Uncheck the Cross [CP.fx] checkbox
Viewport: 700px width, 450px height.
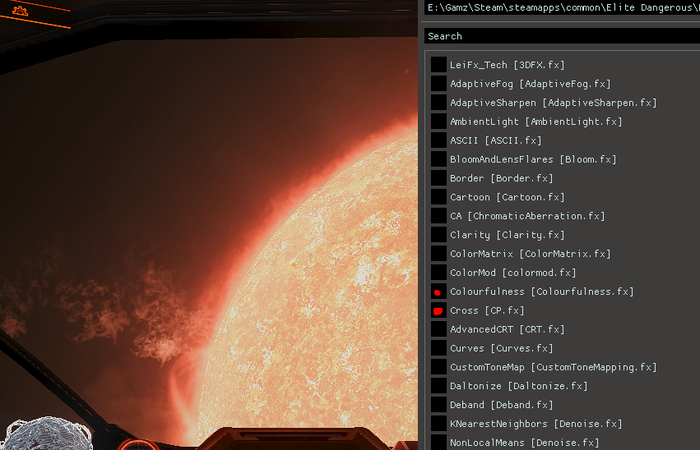click(438, 311)
